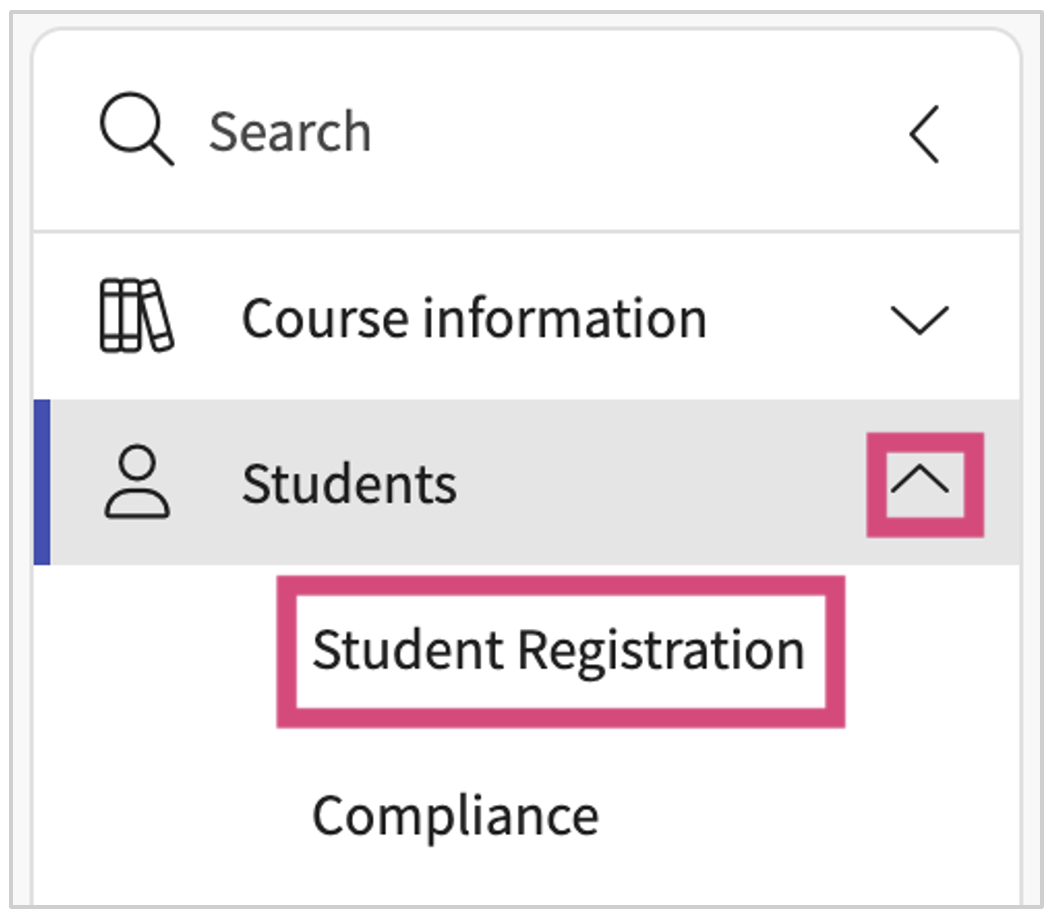Open the Compliance submenu item

coord(455,816)
